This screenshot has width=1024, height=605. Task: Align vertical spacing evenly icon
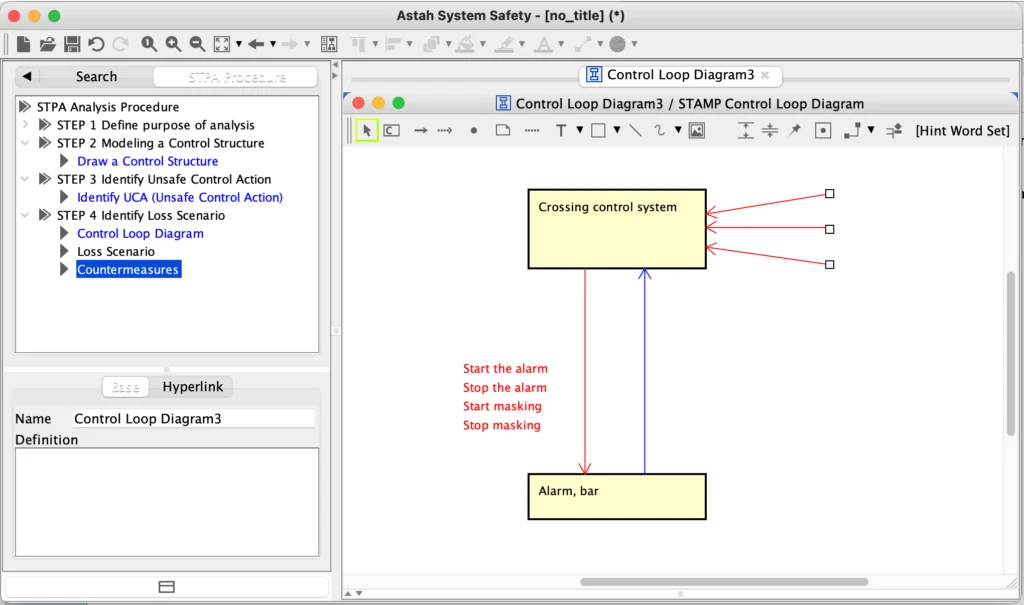[x=746, y=130]
